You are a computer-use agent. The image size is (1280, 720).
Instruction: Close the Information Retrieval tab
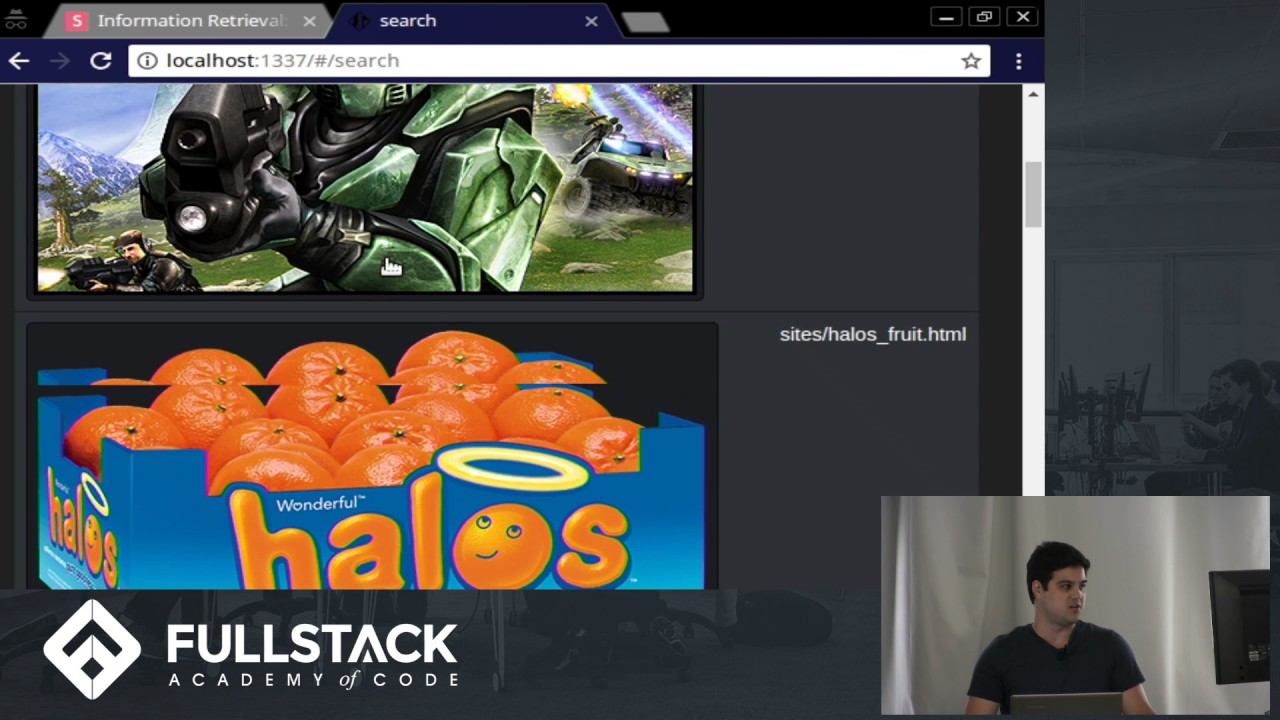click(309, 21)
